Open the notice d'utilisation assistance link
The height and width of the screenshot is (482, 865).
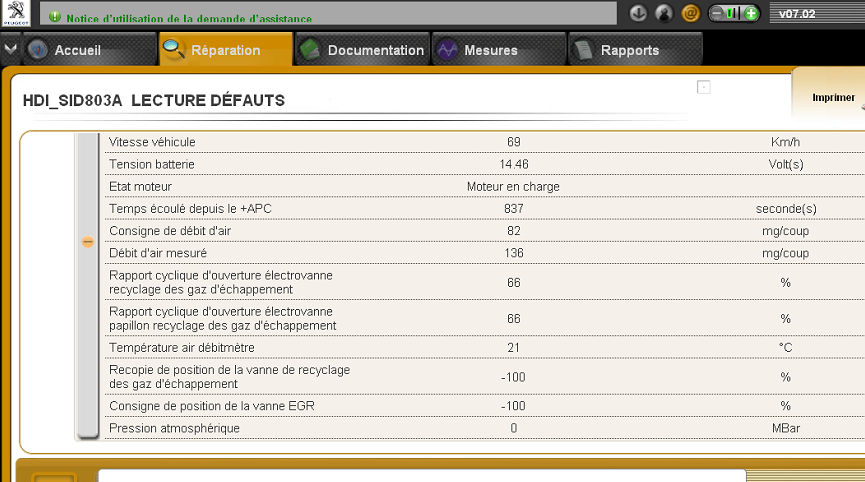pyautogui.click(x=189, y=18)
